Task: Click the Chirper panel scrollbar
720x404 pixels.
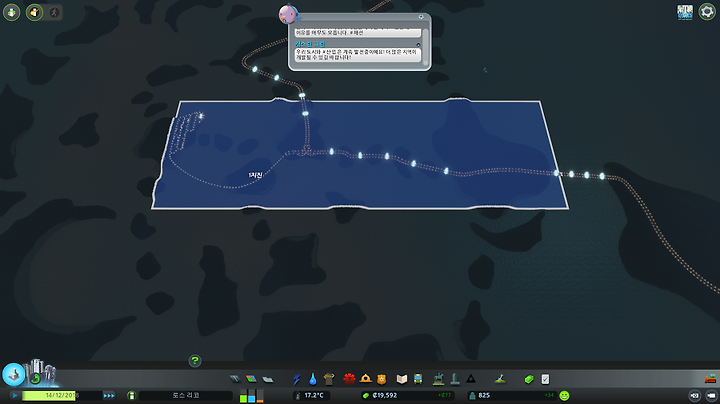Action: [x=425, y=46]
